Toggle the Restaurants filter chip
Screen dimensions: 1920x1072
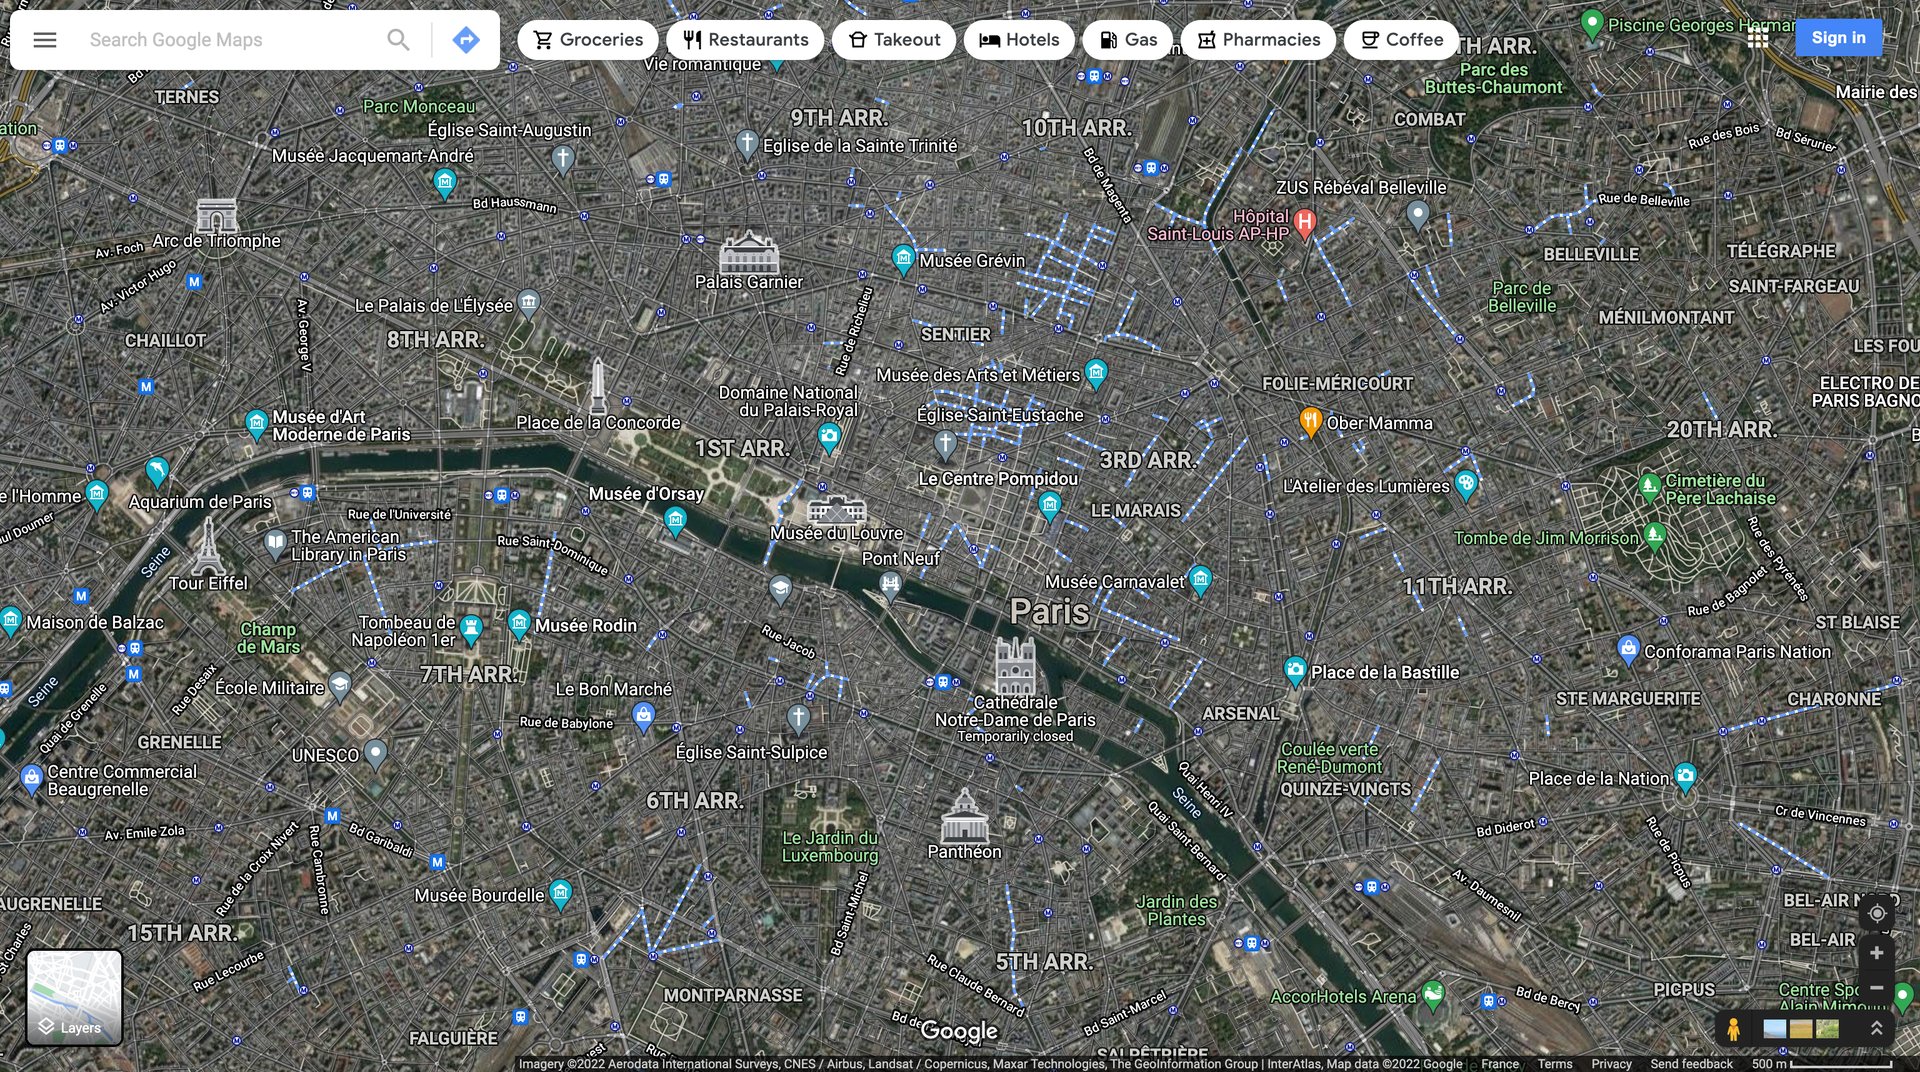point(745,40)
